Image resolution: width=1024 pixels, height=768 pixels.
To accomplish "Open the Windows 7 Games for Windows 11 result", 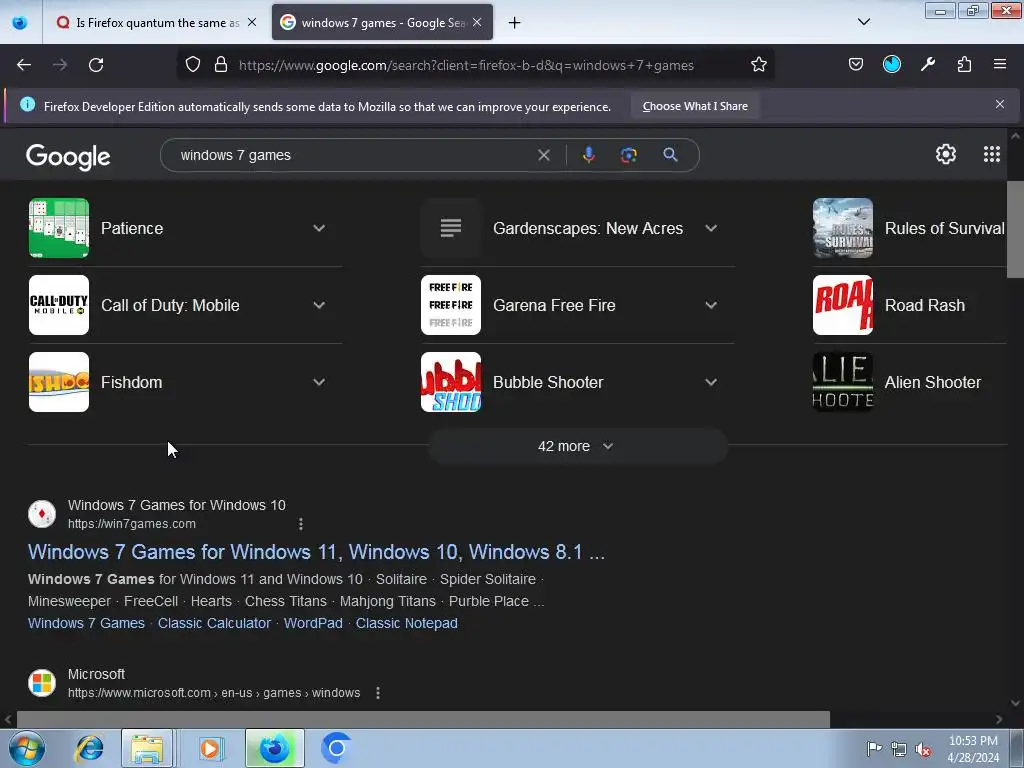I will click(316, 552).
